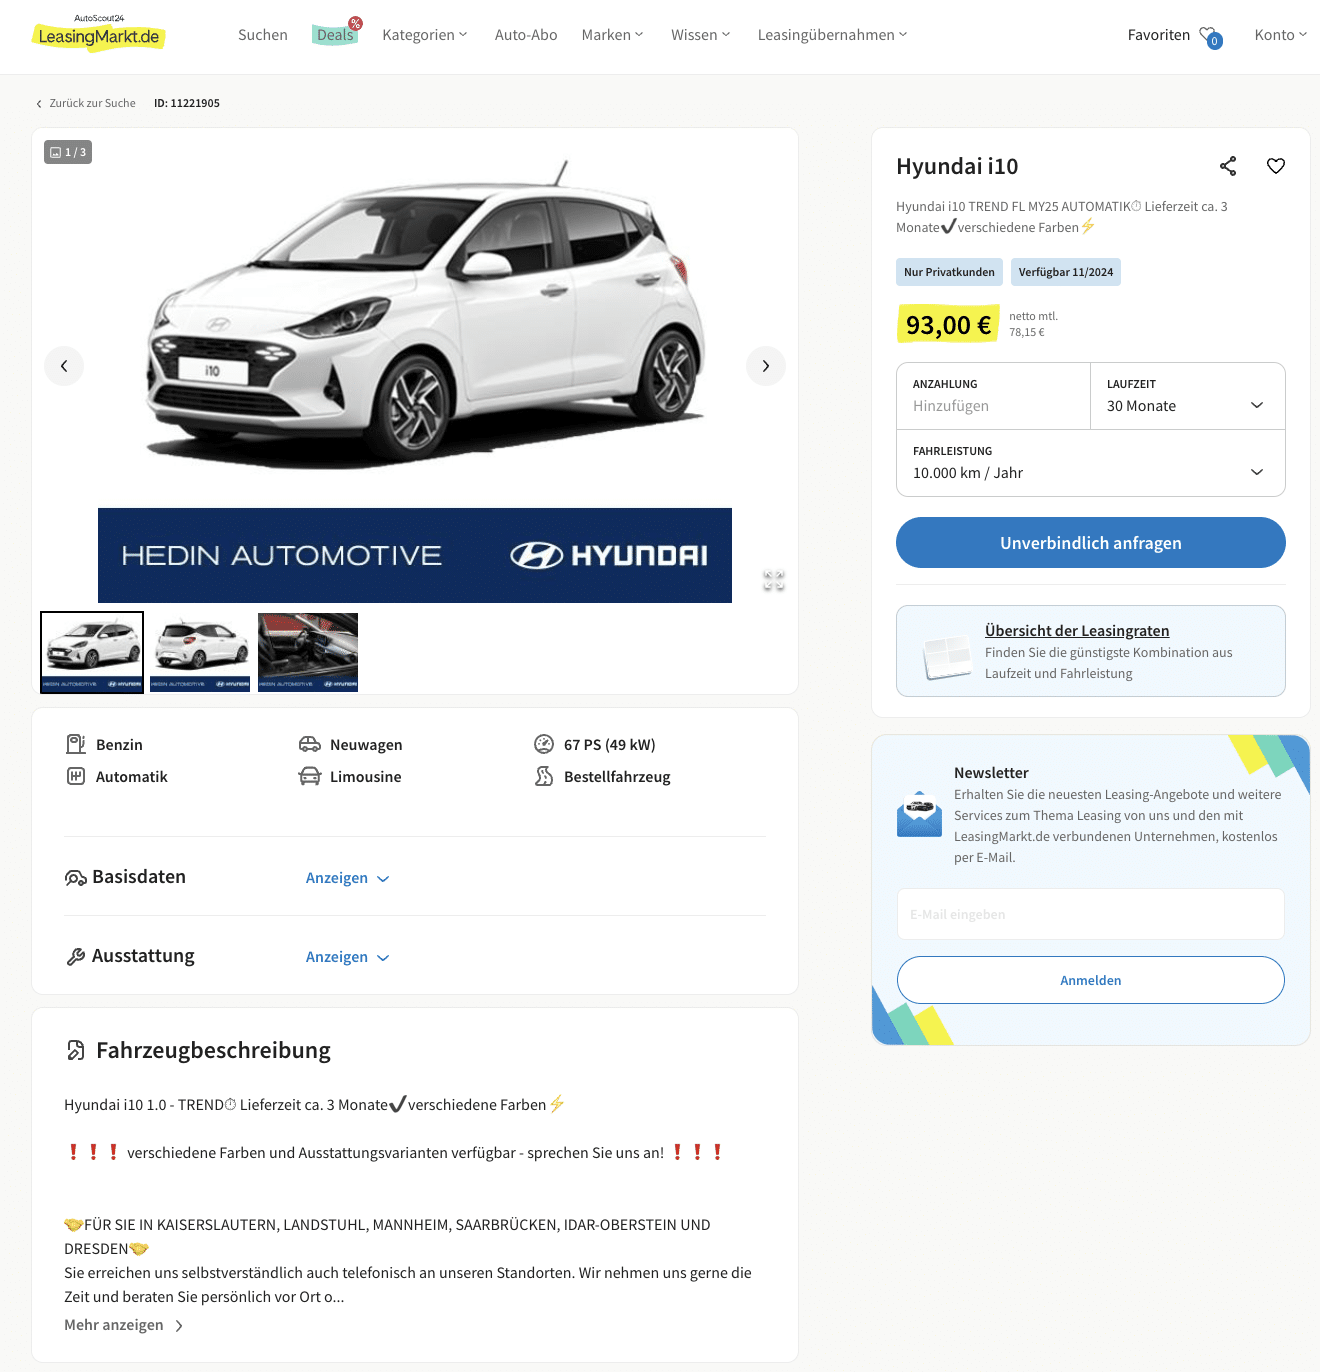Expand Ausstattung with Anzeigen

[x=348, y=957]
